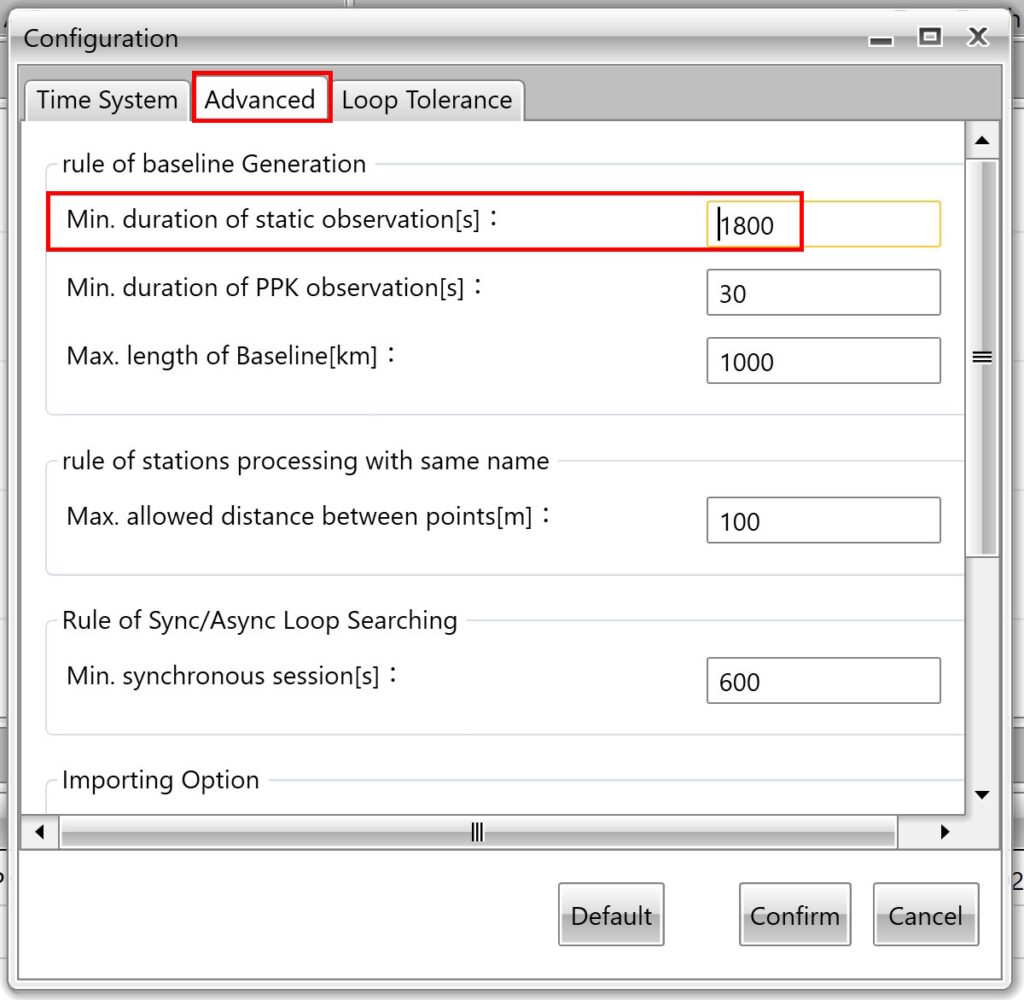The image size is (1024, 1000).
Task: Click the horizontal scrollbar right arrow
Action: coord(944,831)
